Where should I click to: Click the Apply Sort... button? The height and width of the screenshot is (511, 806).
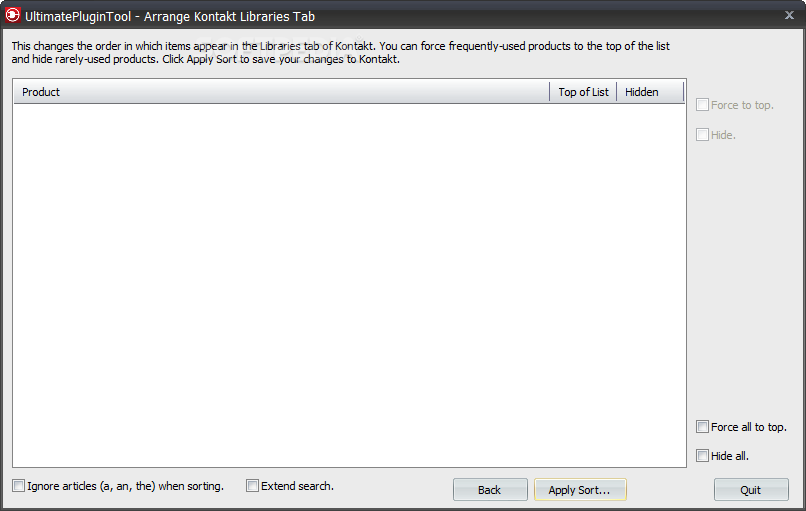point(580,489)
